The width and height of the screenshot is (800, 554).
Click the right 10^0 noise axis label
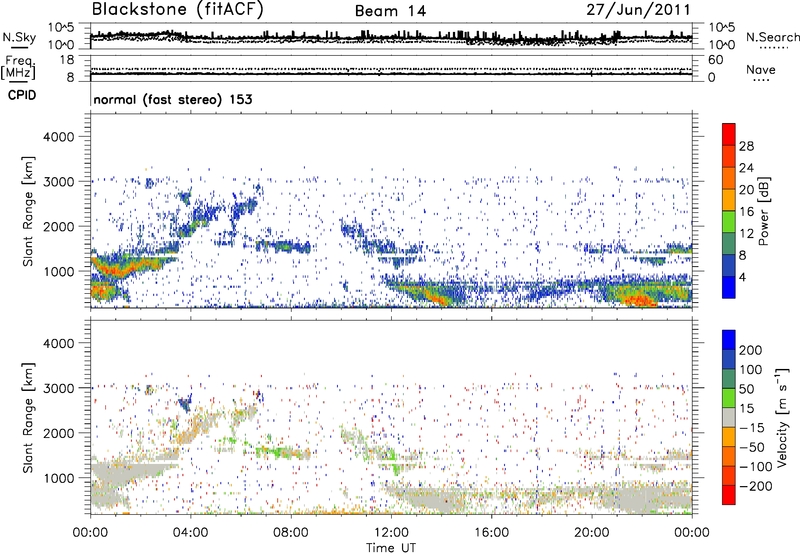pos(721,45)
